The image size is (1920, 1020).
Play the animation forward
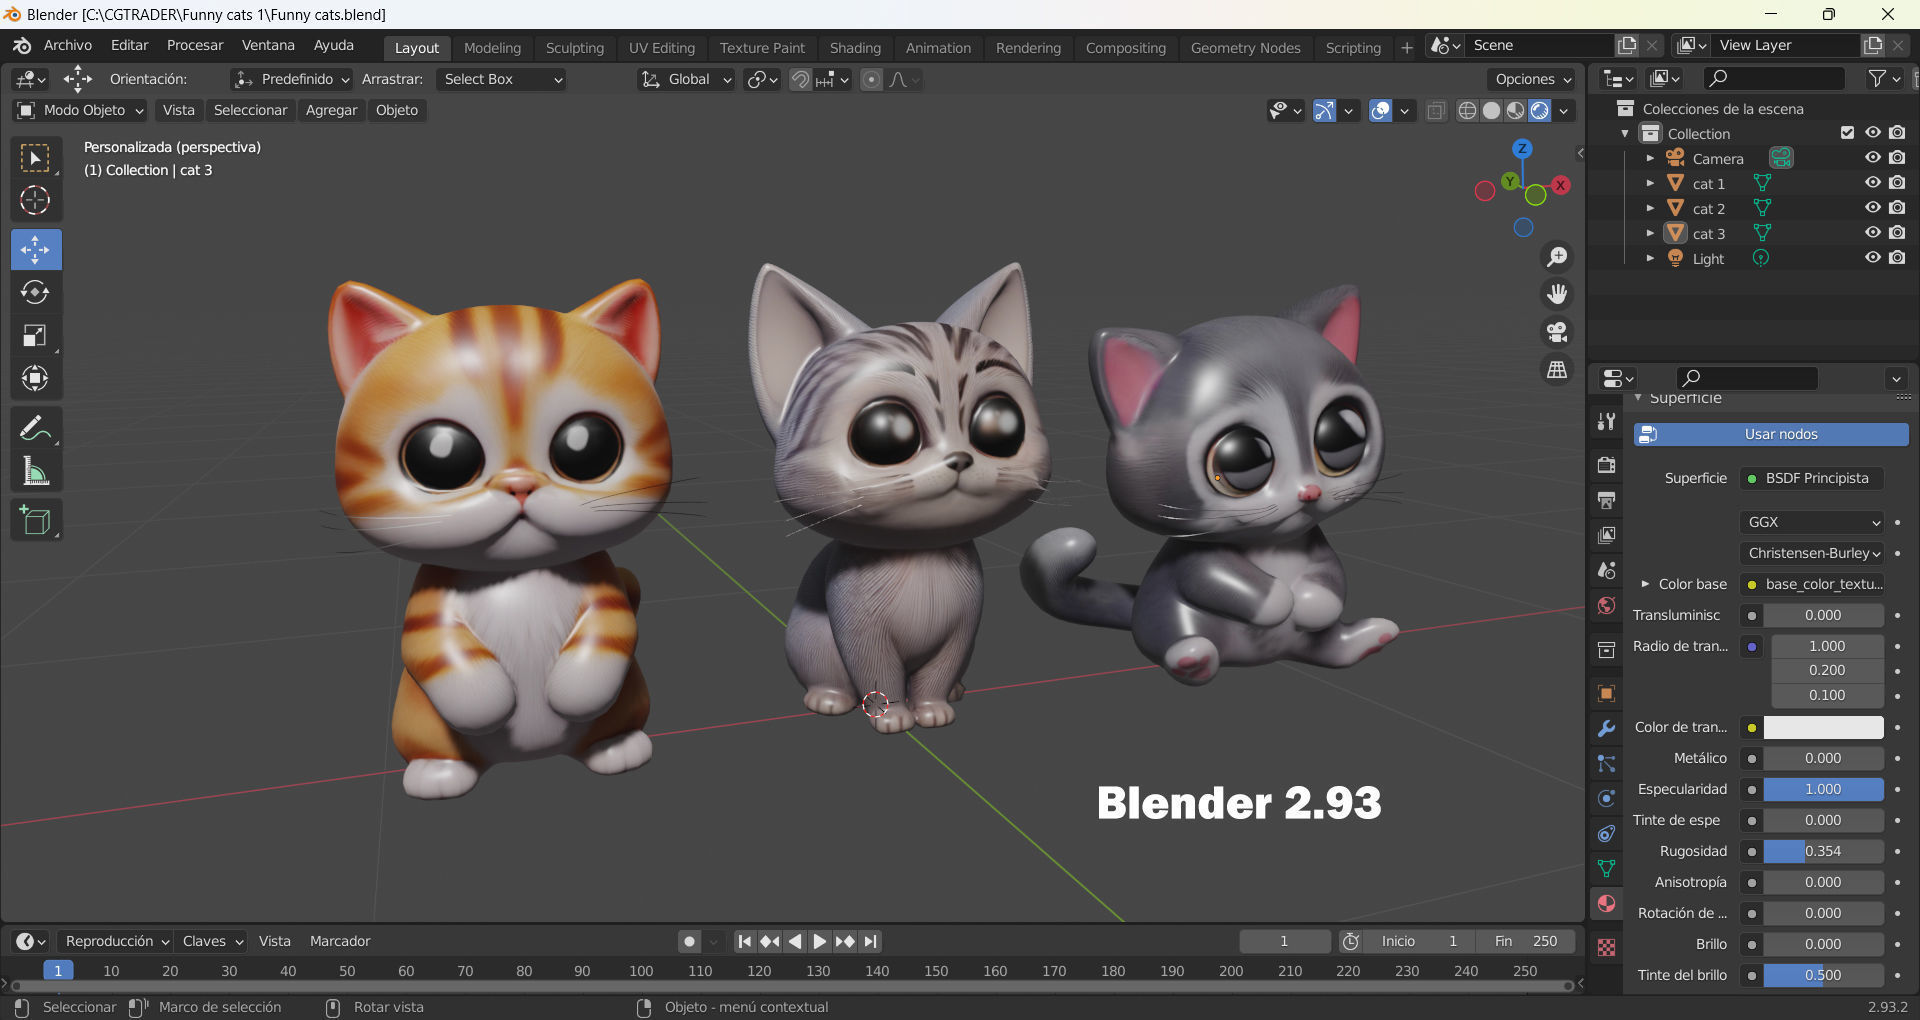819,941
